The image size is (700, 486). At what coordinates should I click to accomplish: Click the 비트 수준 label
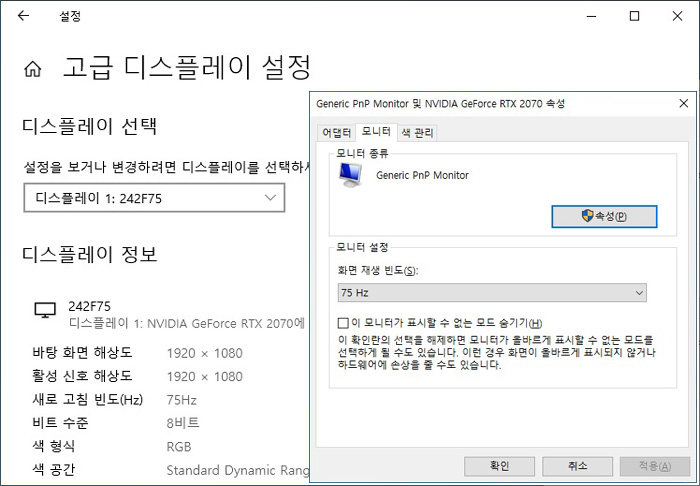pyautogui.click(x=60, y=422)
